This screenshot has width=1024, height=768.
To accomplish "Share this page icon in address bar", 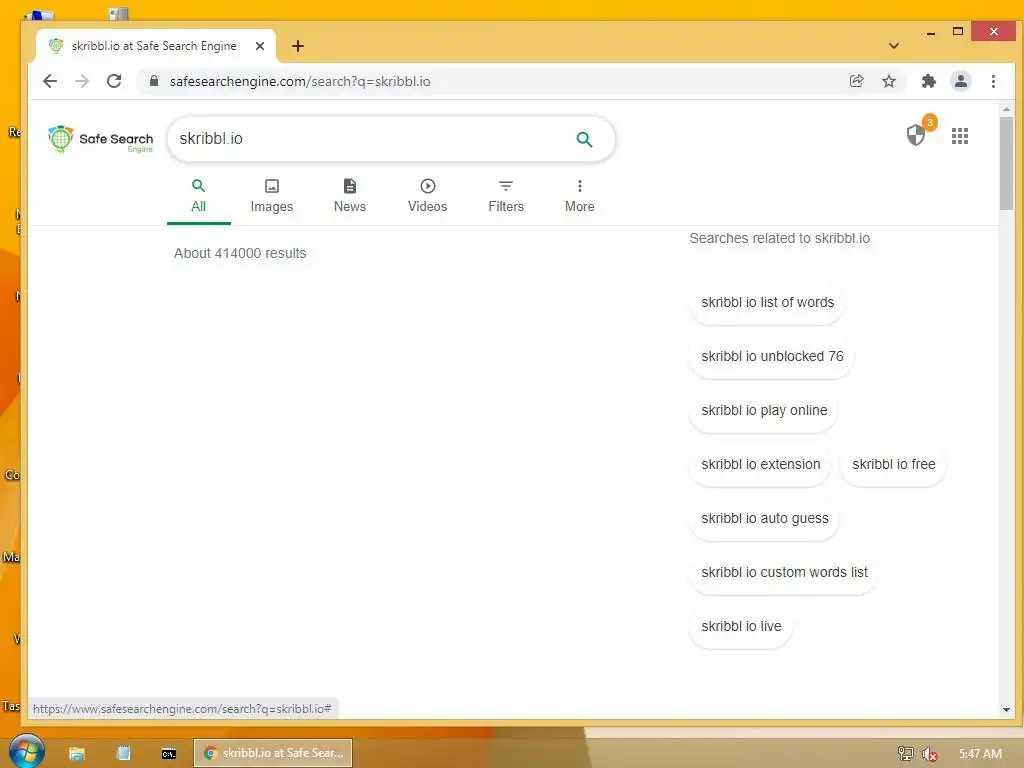I will point(856,81).
